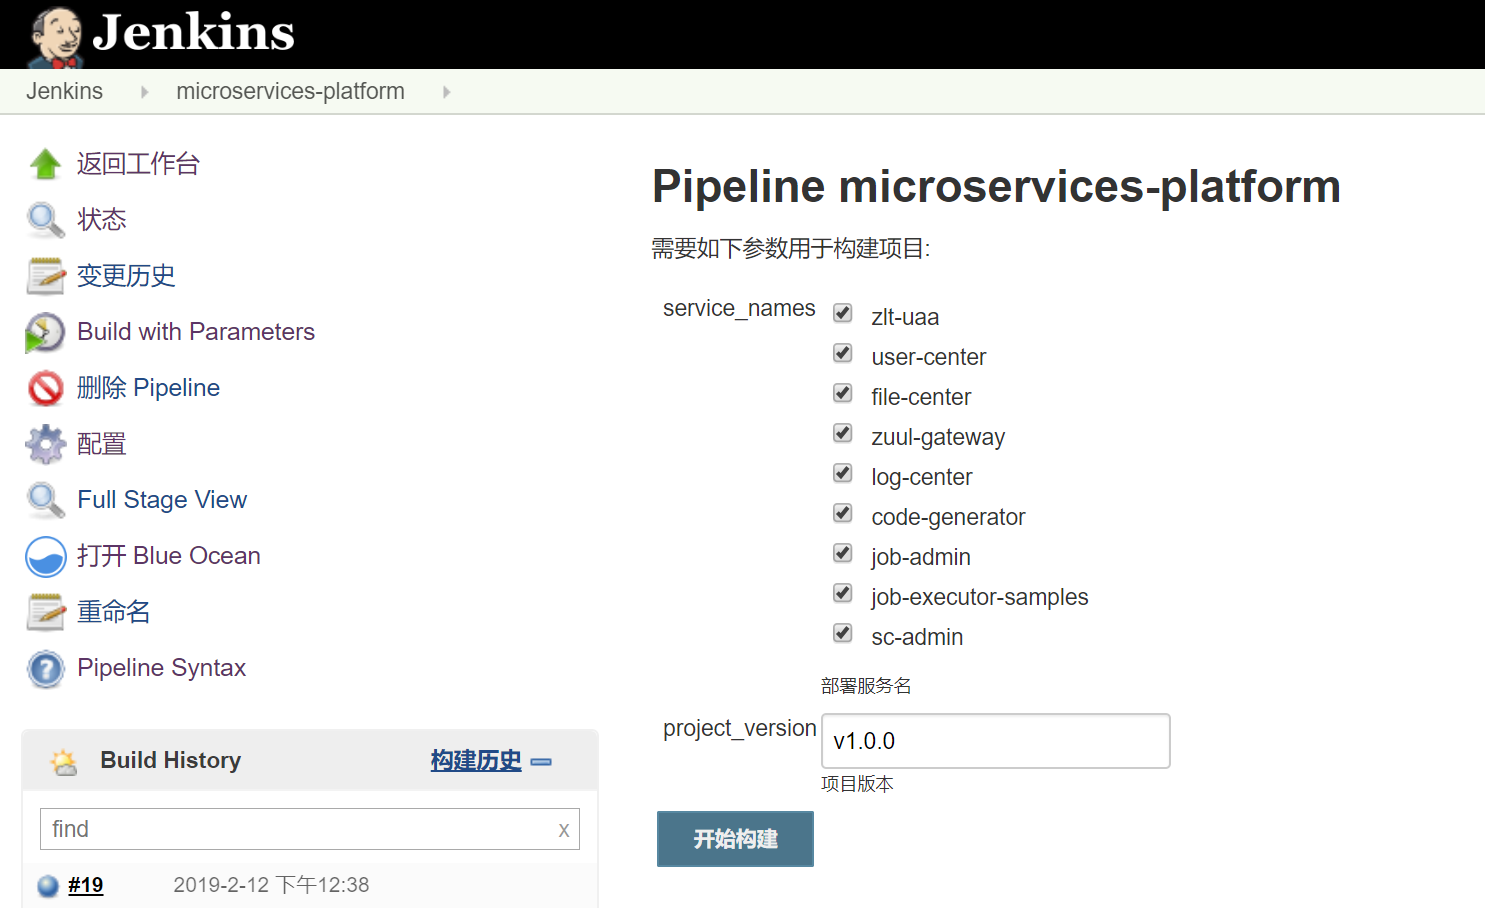
Task: Click the question mark icon for Pipeline Syntax
Action: 46,669
